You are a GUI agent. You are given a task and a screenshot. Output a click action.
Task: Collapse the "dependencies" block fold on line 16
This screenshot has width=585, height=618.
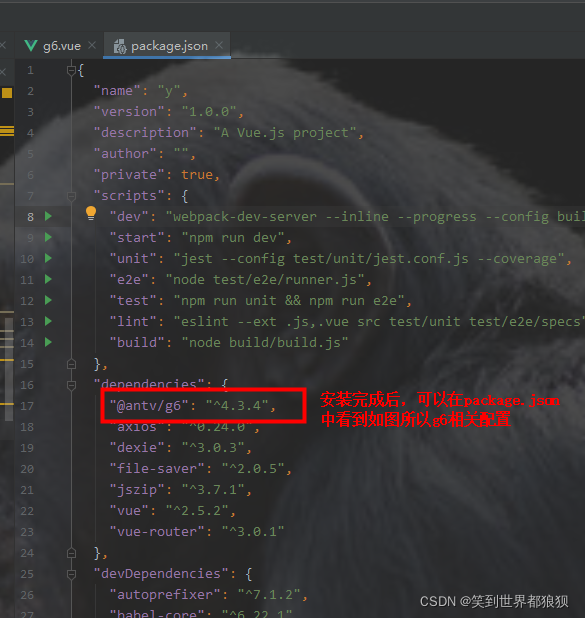[x=71, y=385]
